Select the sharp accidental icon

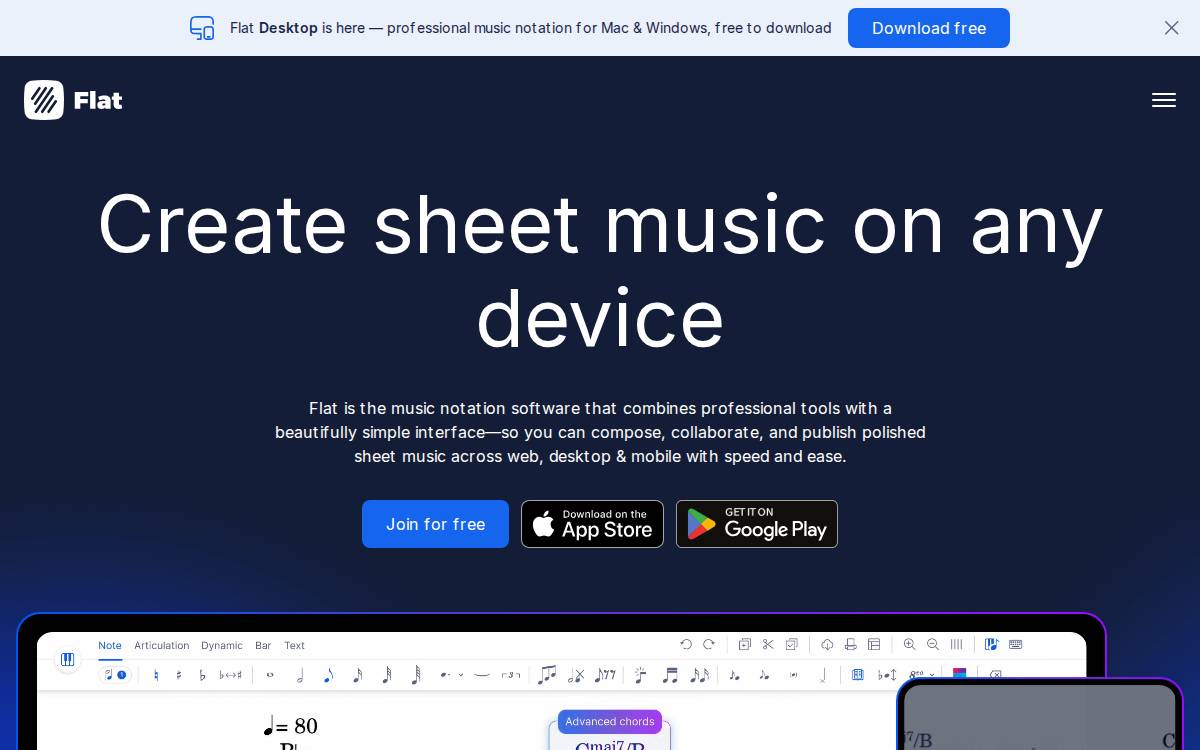(179, 675)
